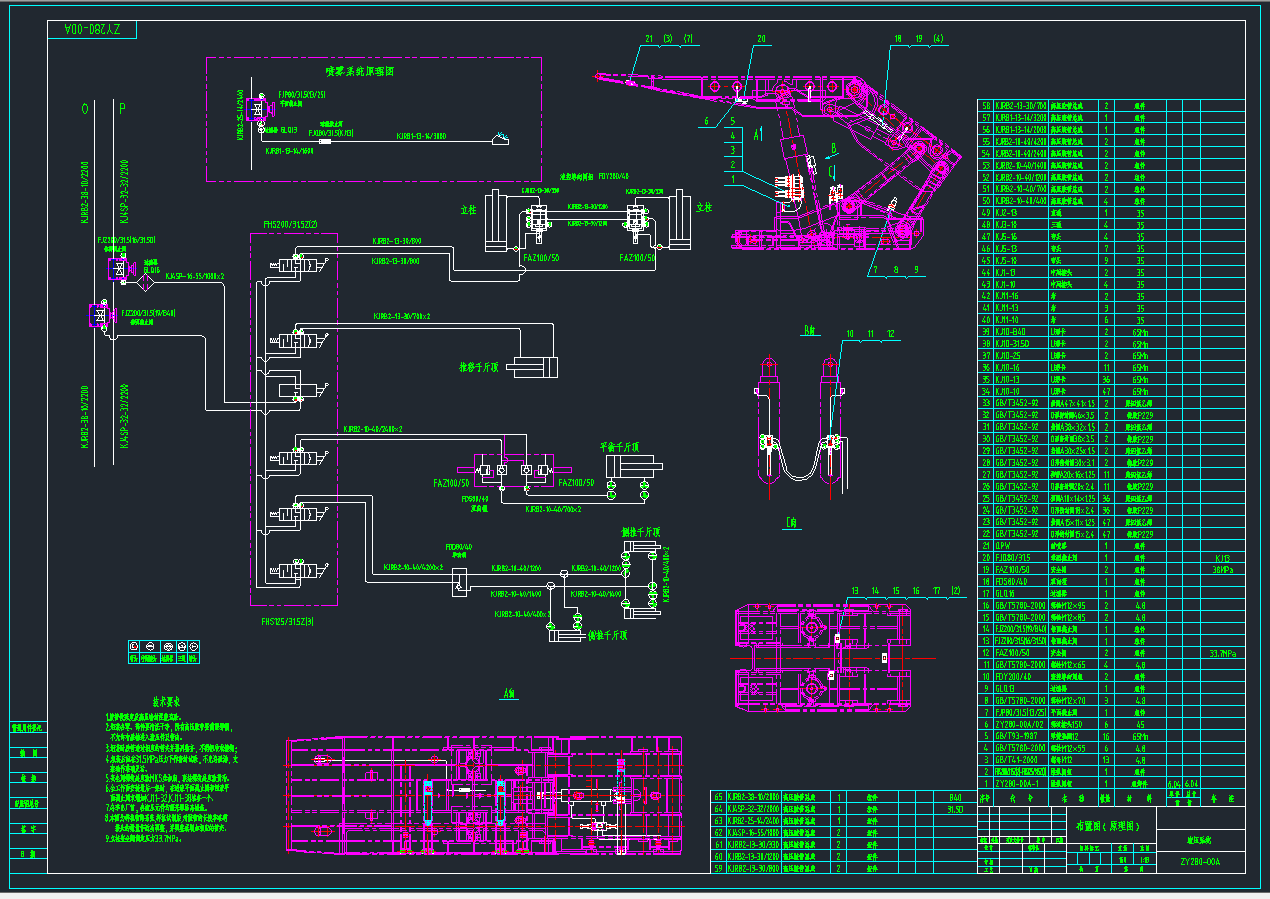Click part code GB/T41-2000 in row 3
Viewport: 1270px width, 899px height.
point(1018,760)
